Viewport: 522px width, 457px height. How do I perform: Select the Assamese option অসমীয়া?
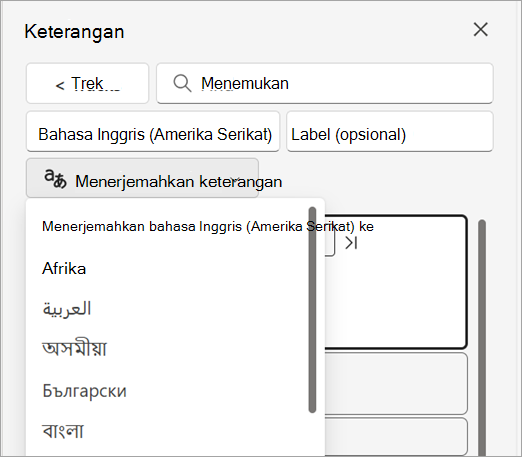74,349
